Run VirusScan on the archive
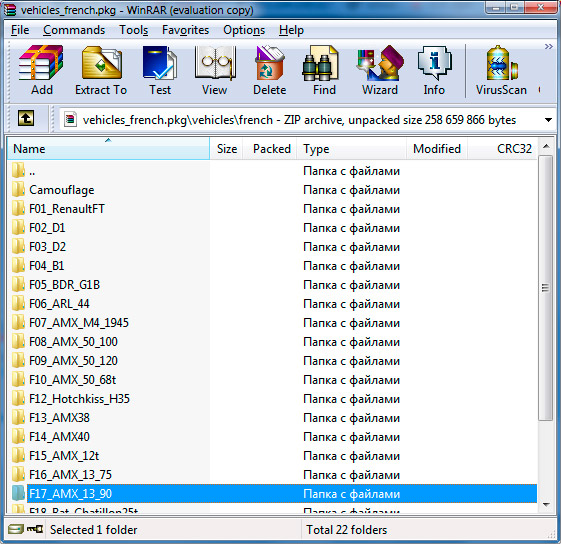 (x=501, y=70)
